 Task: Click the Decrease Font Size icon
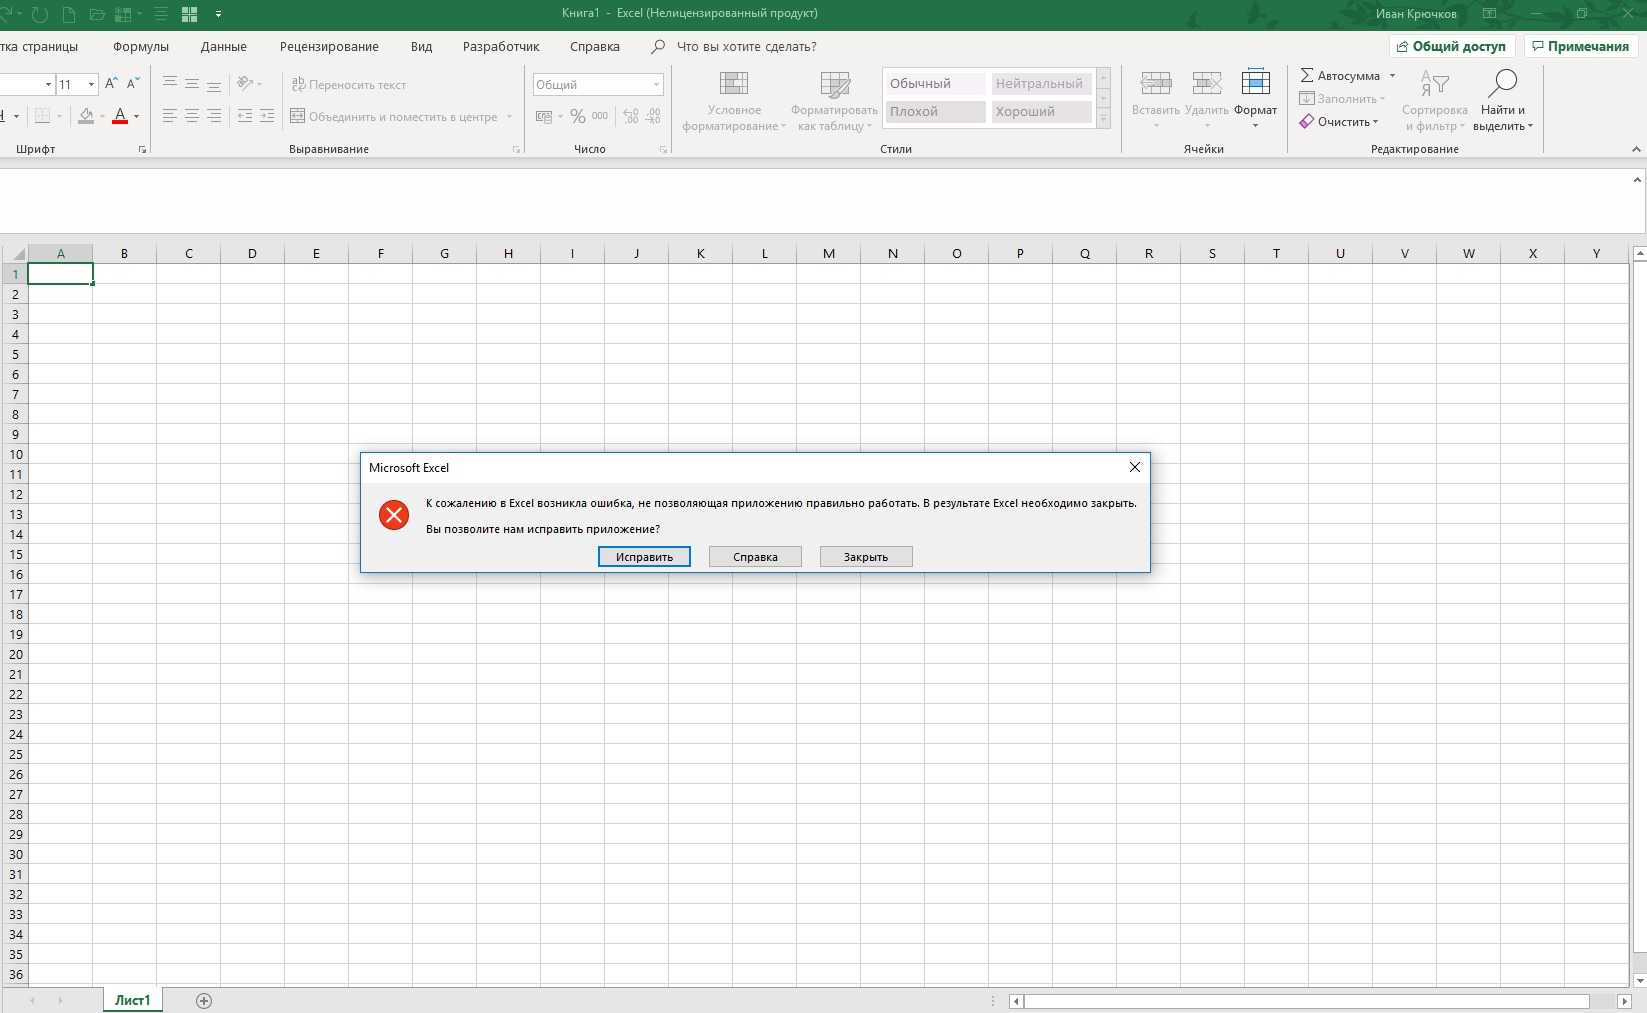tap(133, 84)
